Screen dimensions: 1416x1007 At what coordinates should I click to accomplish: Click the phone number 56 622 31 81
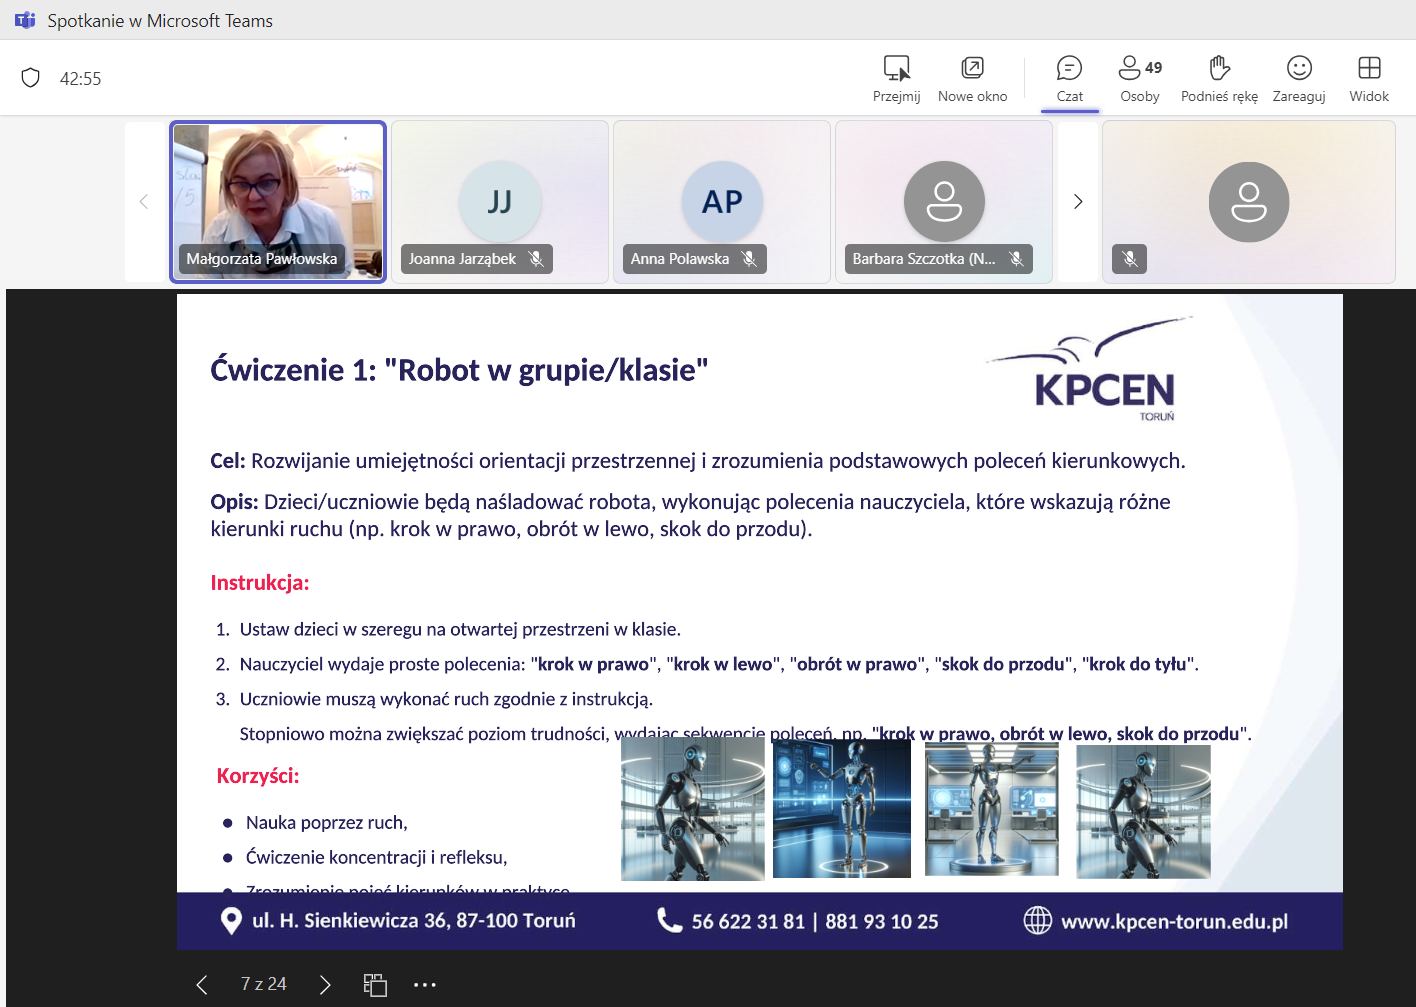coord(748,921)
